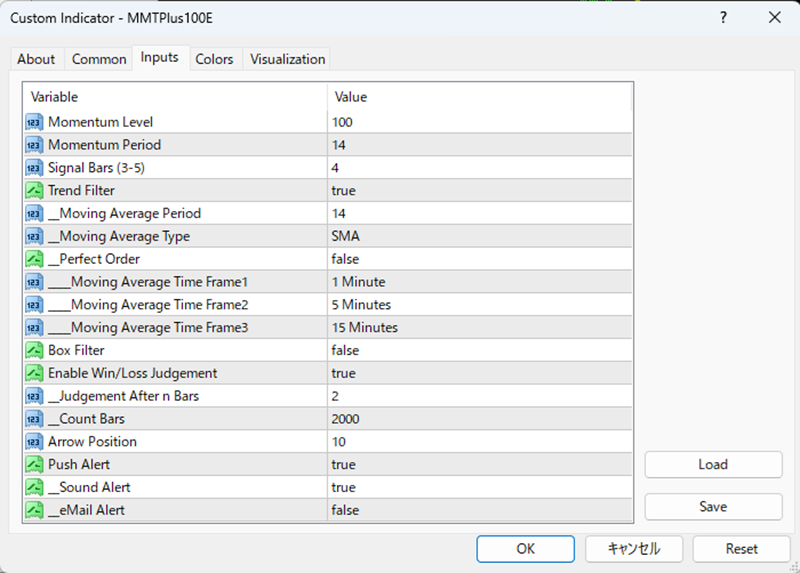Viewport: 800px width, 573px height.
Task: Click the icon beside Enable Win/Loss Judgement
Action: pos(34,373)
